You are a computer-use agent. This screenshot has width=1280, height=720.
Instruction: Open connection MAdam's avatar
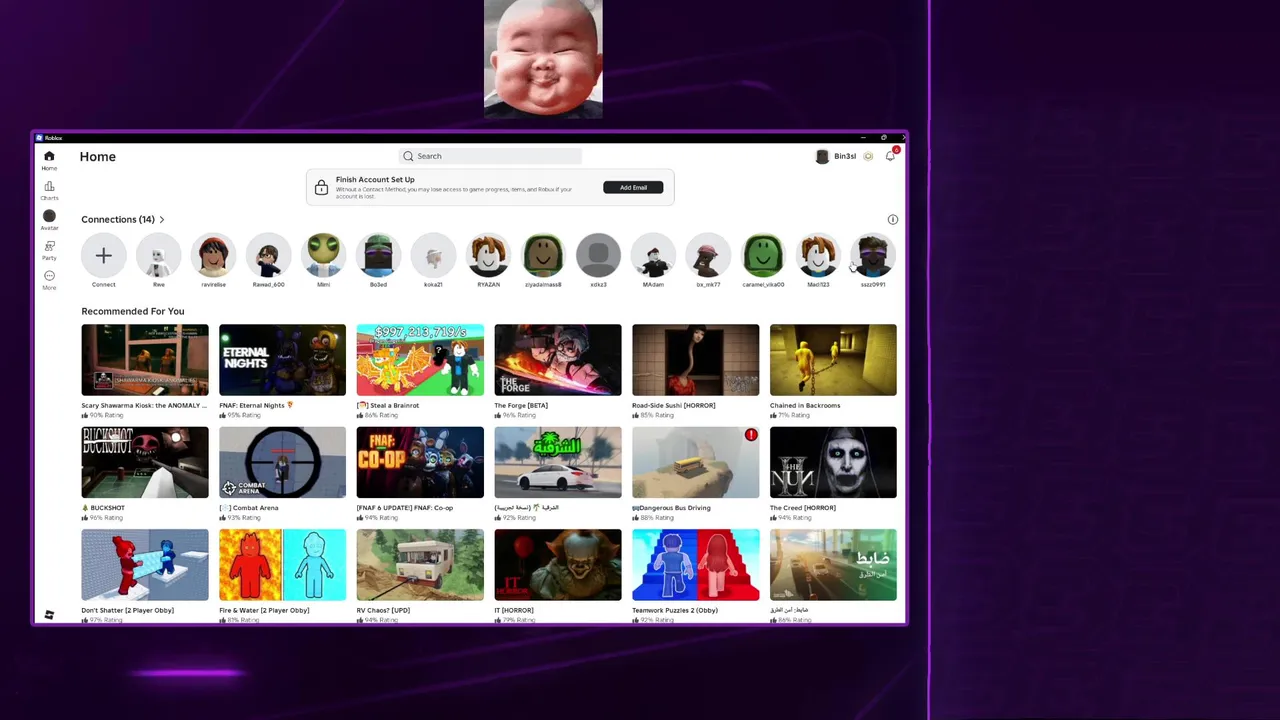point(653,256)
